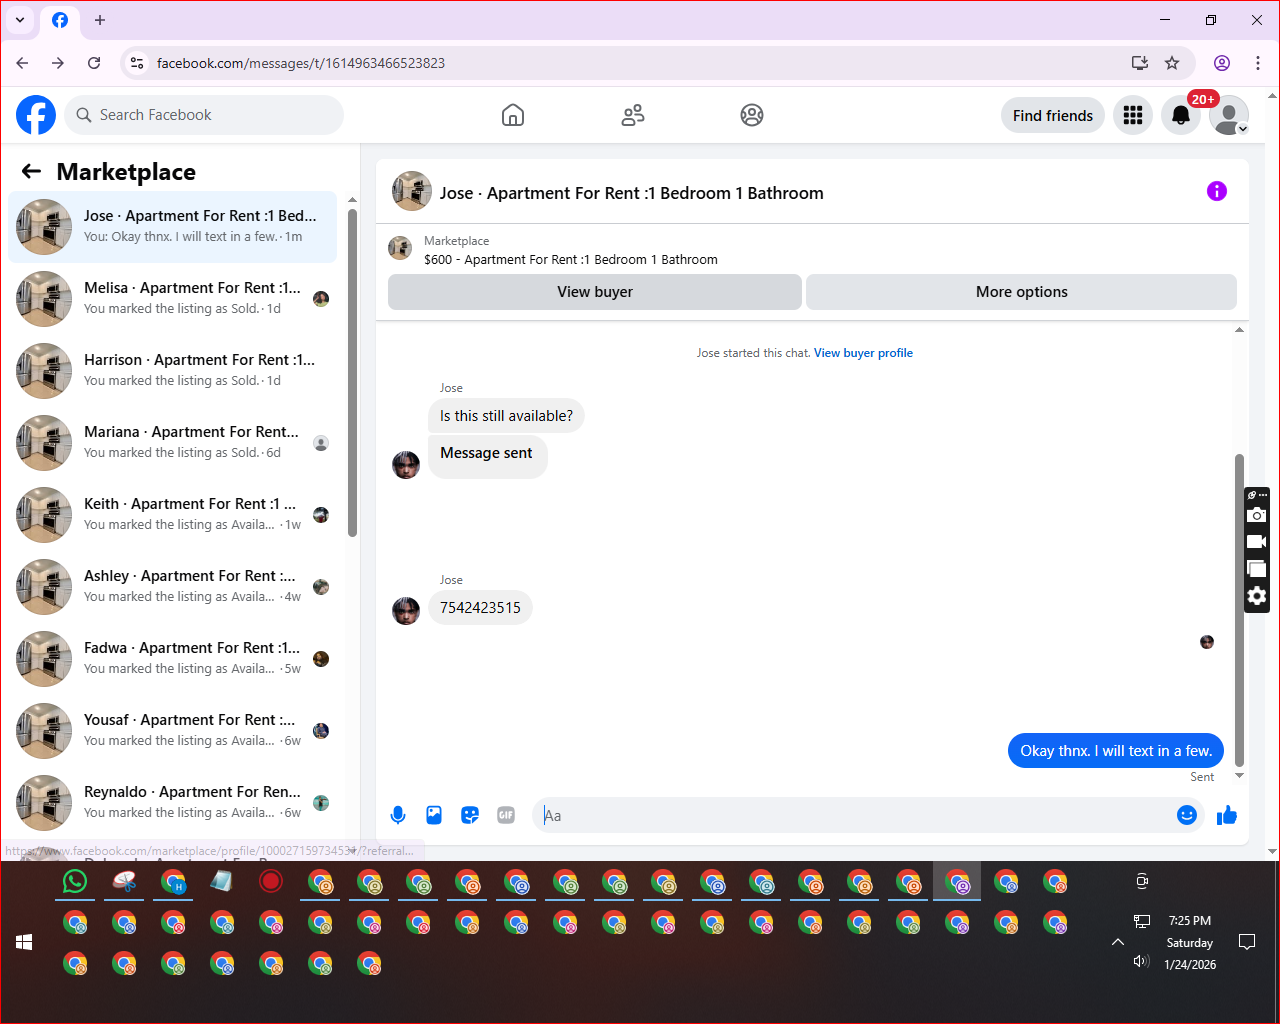The width and height of the screenshot is (1280, 1024).
Task: Show hidden tray icons chevron
Action: 1118,942
